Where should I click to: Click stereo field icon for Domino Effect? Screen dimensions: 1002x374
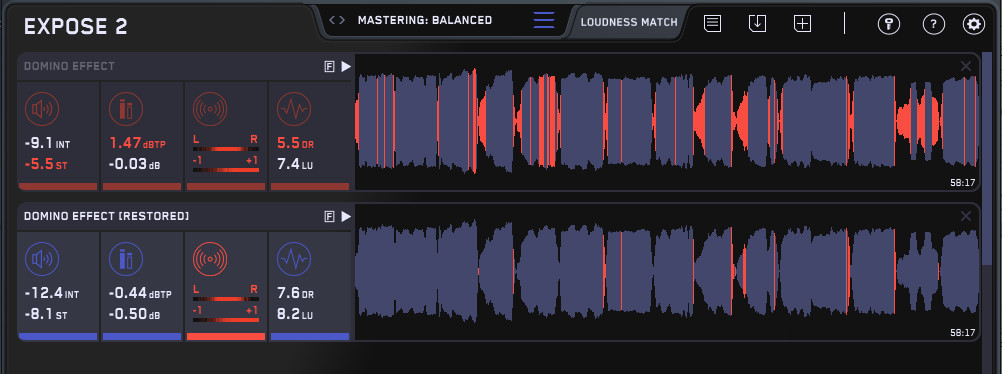[x=210, y=109]
